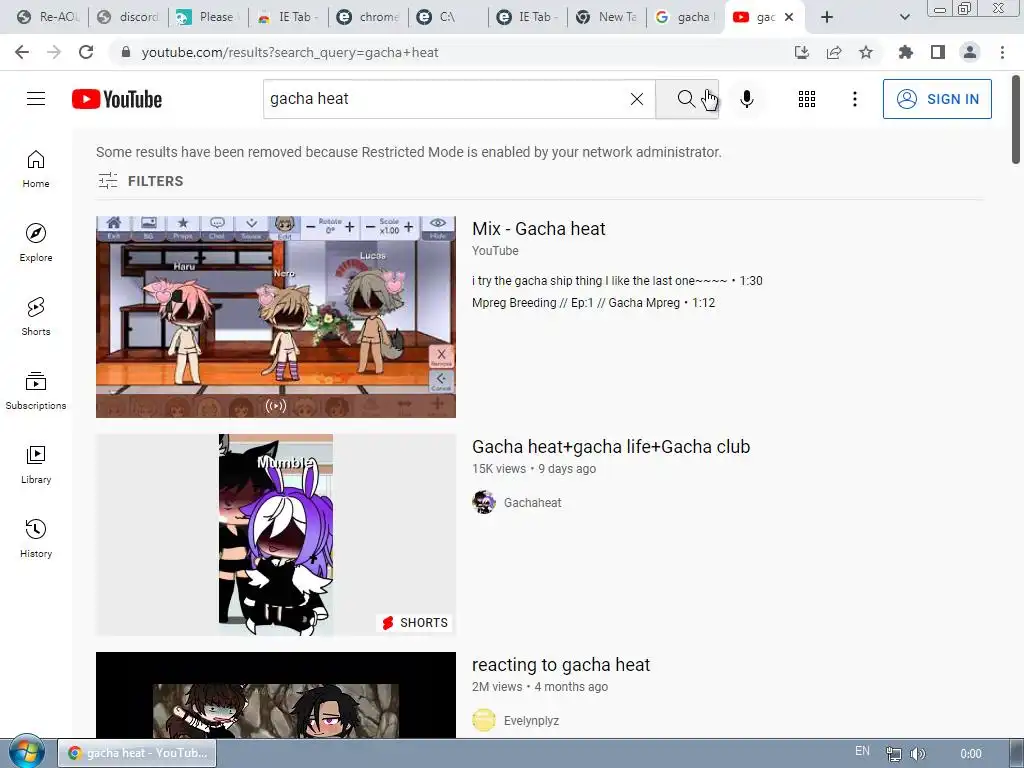1024x768 pixels.
Task: Bookmark this page with the star
Action: click(866, 52)
